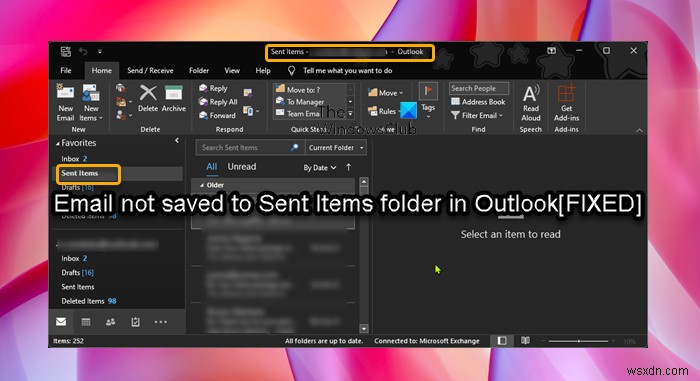Expand the Quick Steps gallery

(x=350, y=114)
